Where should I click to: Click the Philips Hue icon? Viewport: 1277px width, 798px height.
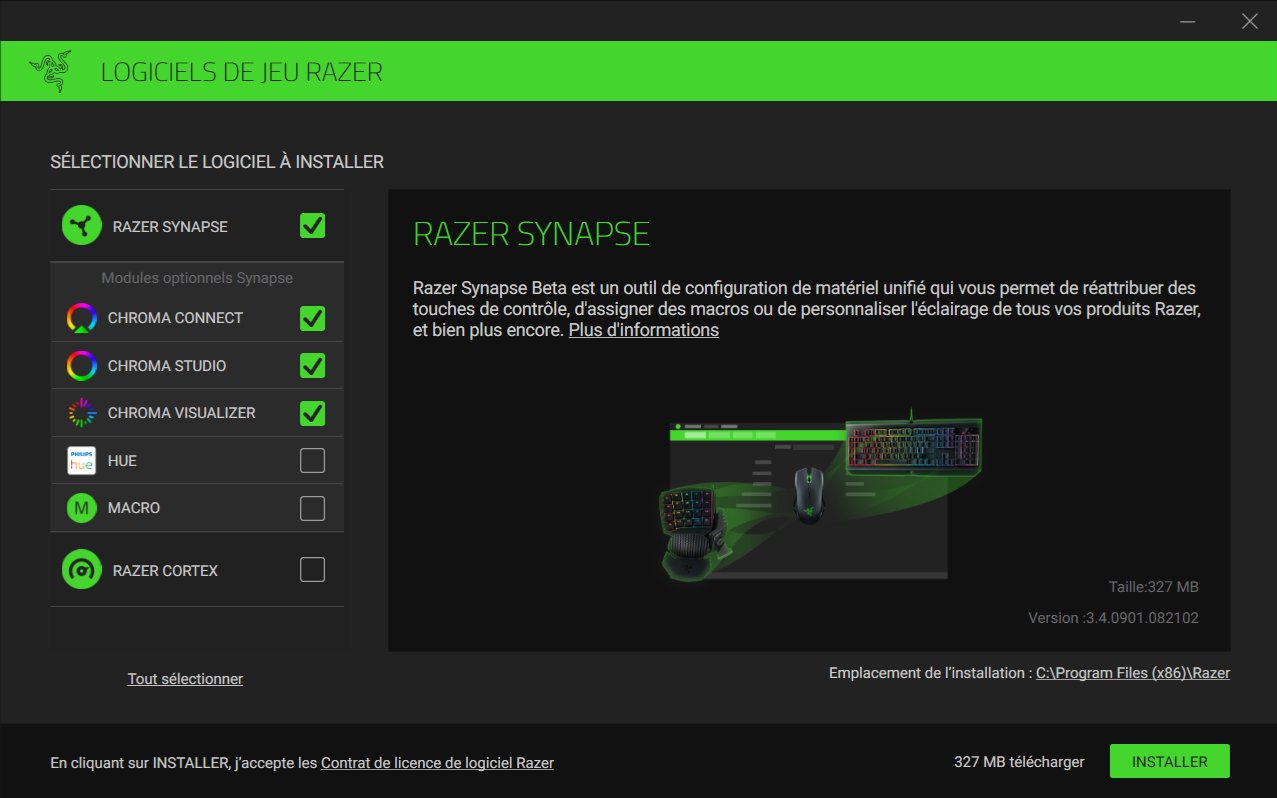(x=81, y=460)
